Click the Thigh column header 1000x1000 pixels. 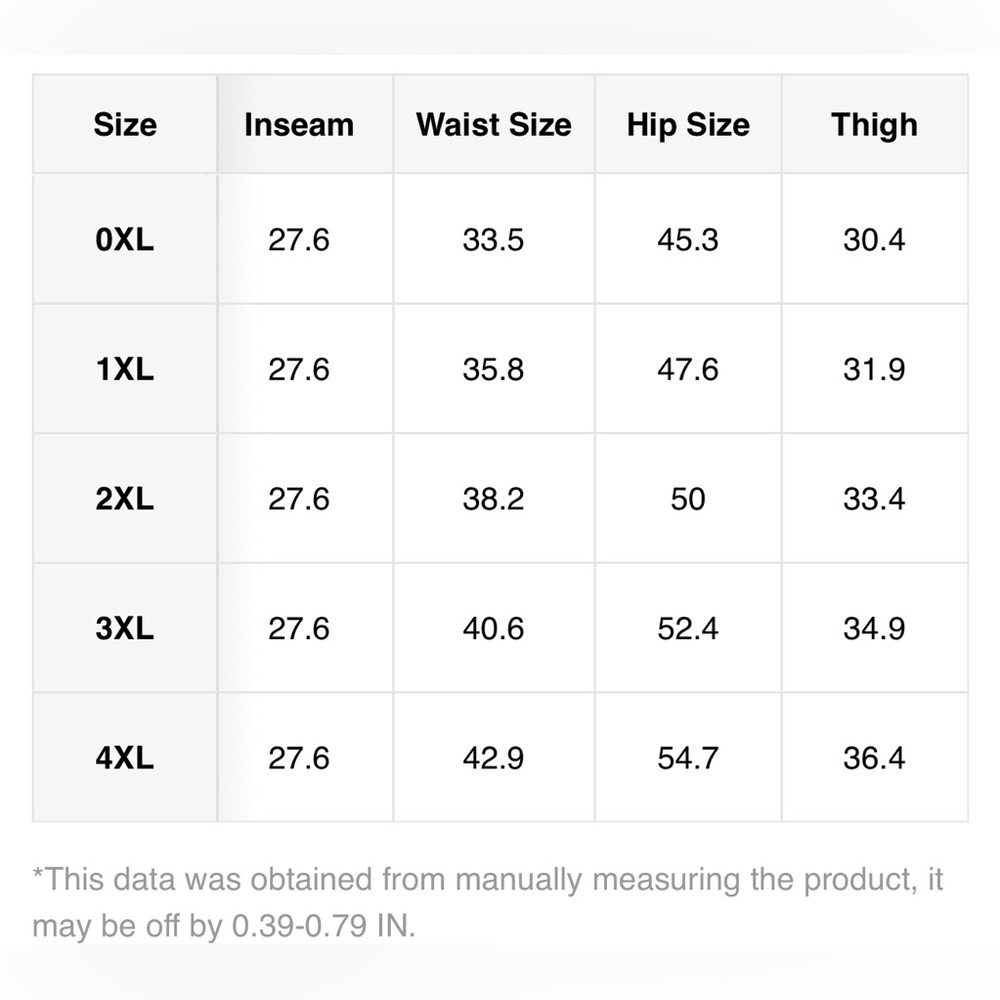point(874,125)
